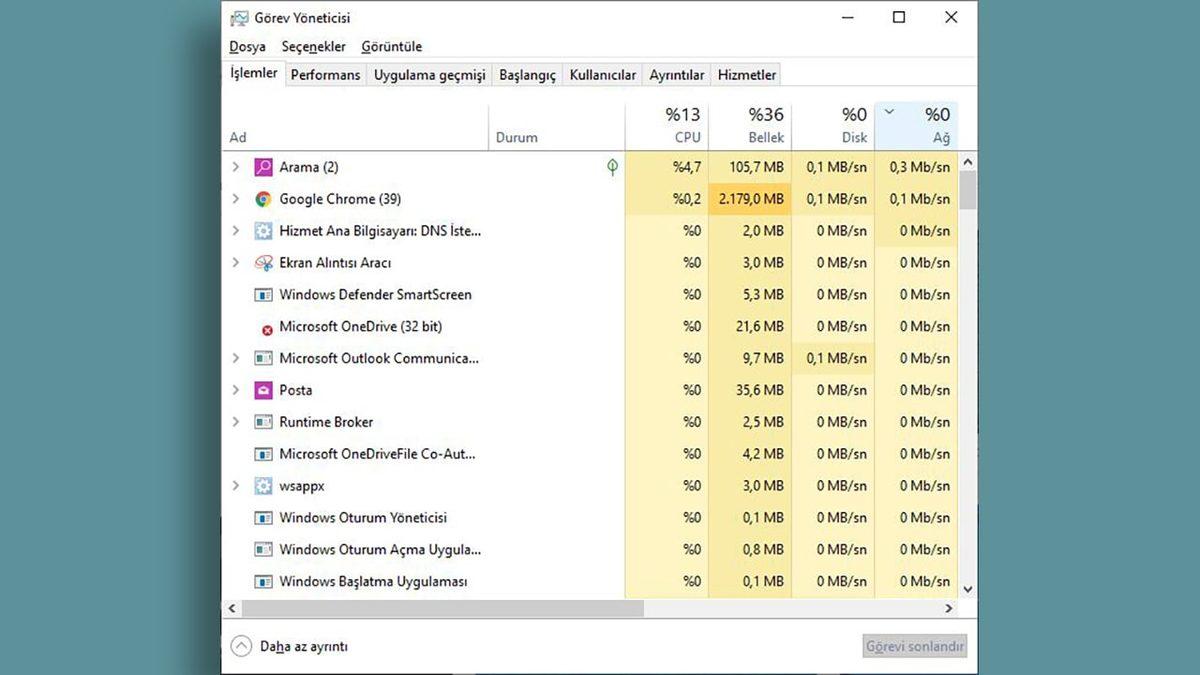Open the Dosya menu
The width and height of the screenshot is (1200, 675).
247,46
